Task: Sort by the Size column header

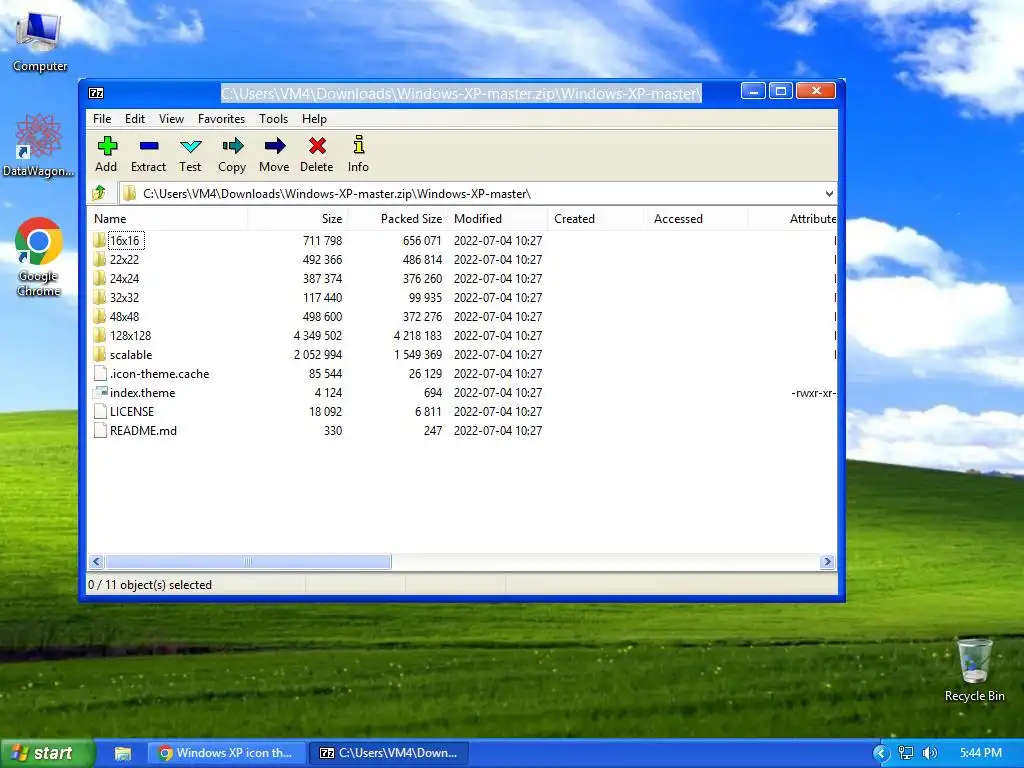Action: pyautogui.click(x=298, y=219)
